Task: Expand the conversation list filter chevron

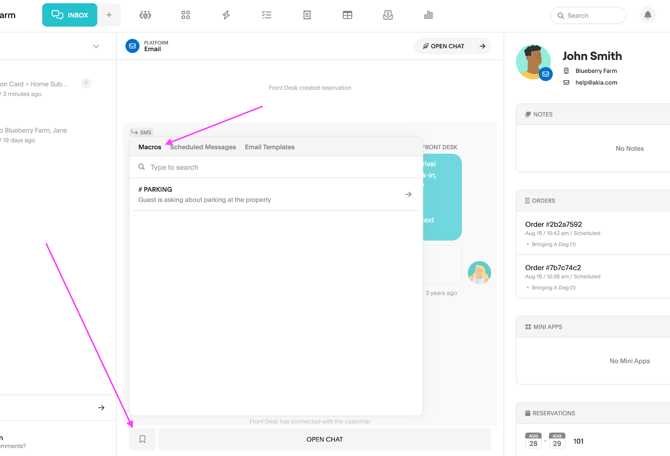Action: [x=96, y=46]
